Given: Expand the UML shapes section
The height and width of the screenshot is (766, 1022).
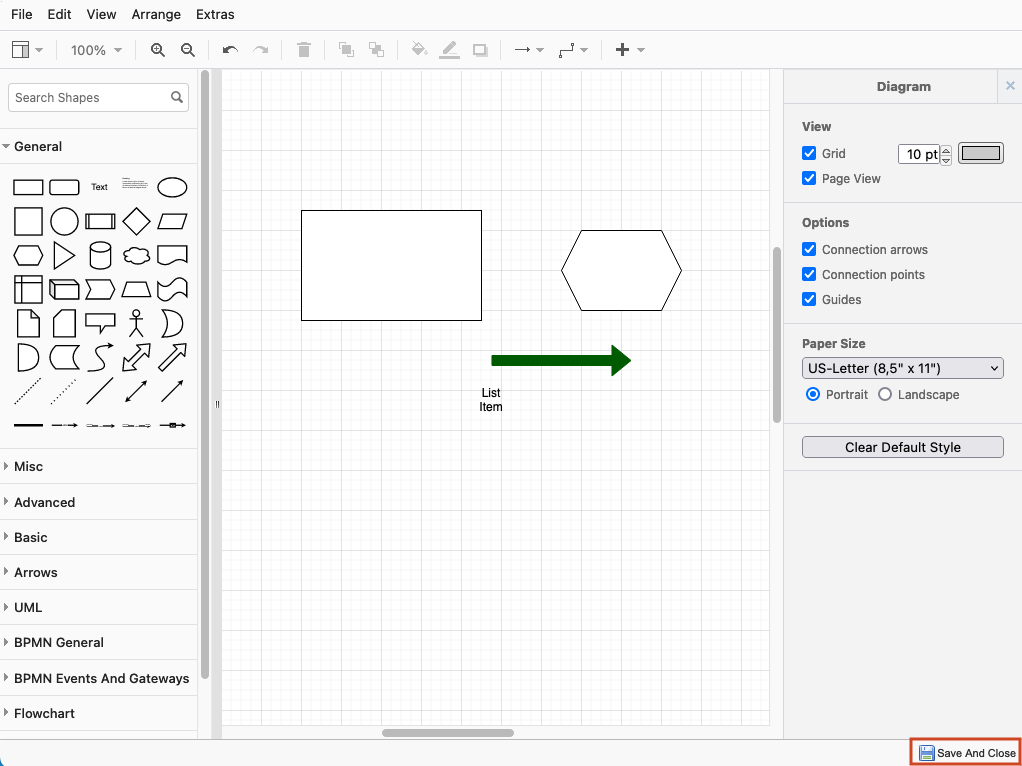Looking at the screenshot, I should [28, 607].
